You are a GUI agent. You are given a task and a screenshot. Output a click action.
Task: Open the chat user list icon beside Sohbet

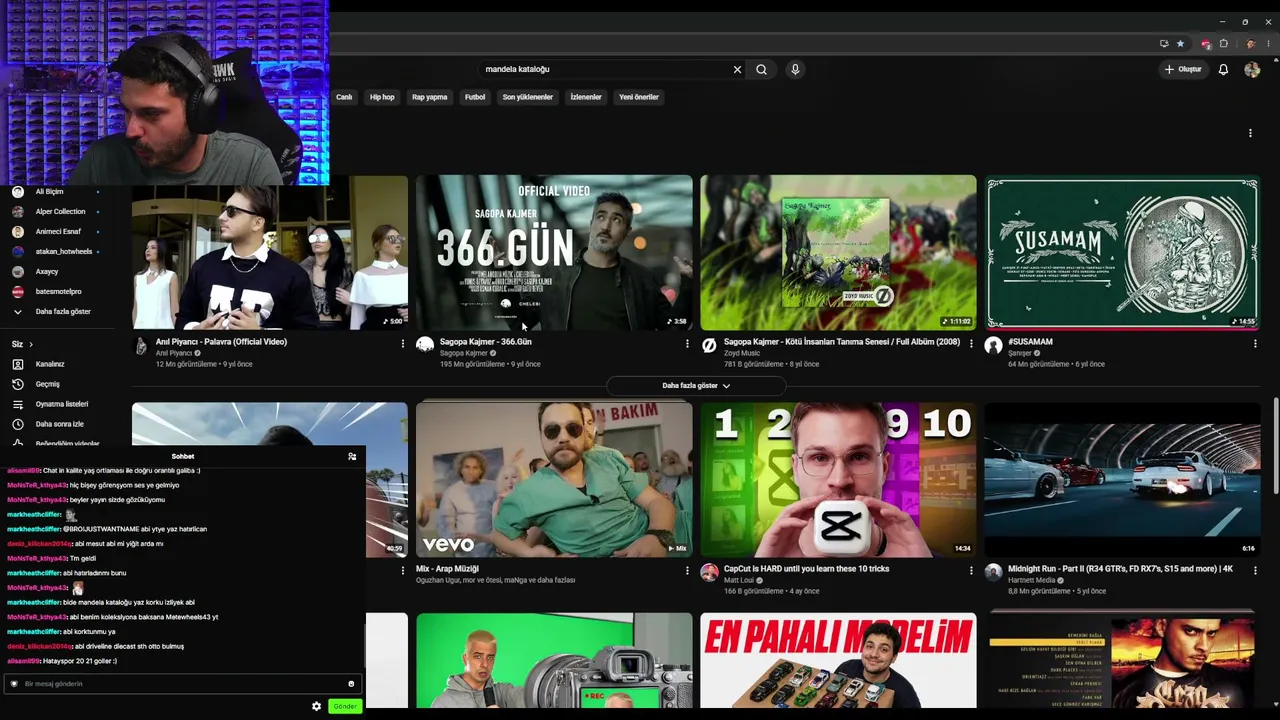(x=352, y=456)
